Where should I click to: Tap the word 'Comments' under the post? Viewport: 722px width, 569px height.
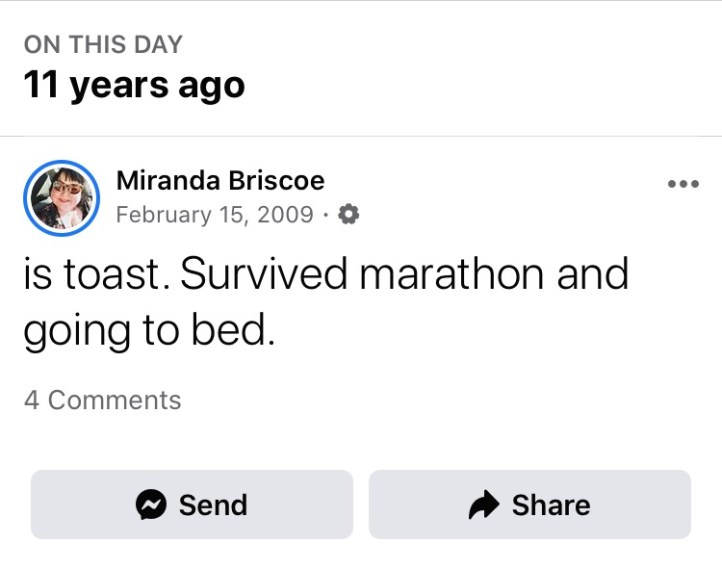(114, 400)
